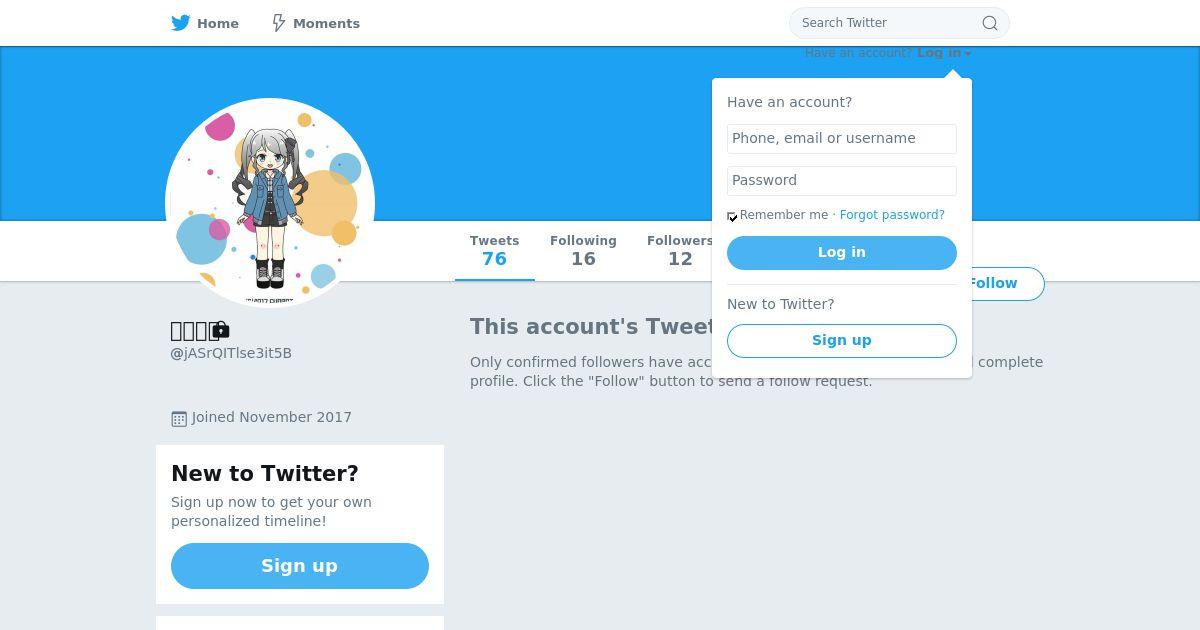The image size is (1200, 630).
Task: Open the @jASrQITlse3it5B username link
Action: pyautogui.click(x=231, y=353)
